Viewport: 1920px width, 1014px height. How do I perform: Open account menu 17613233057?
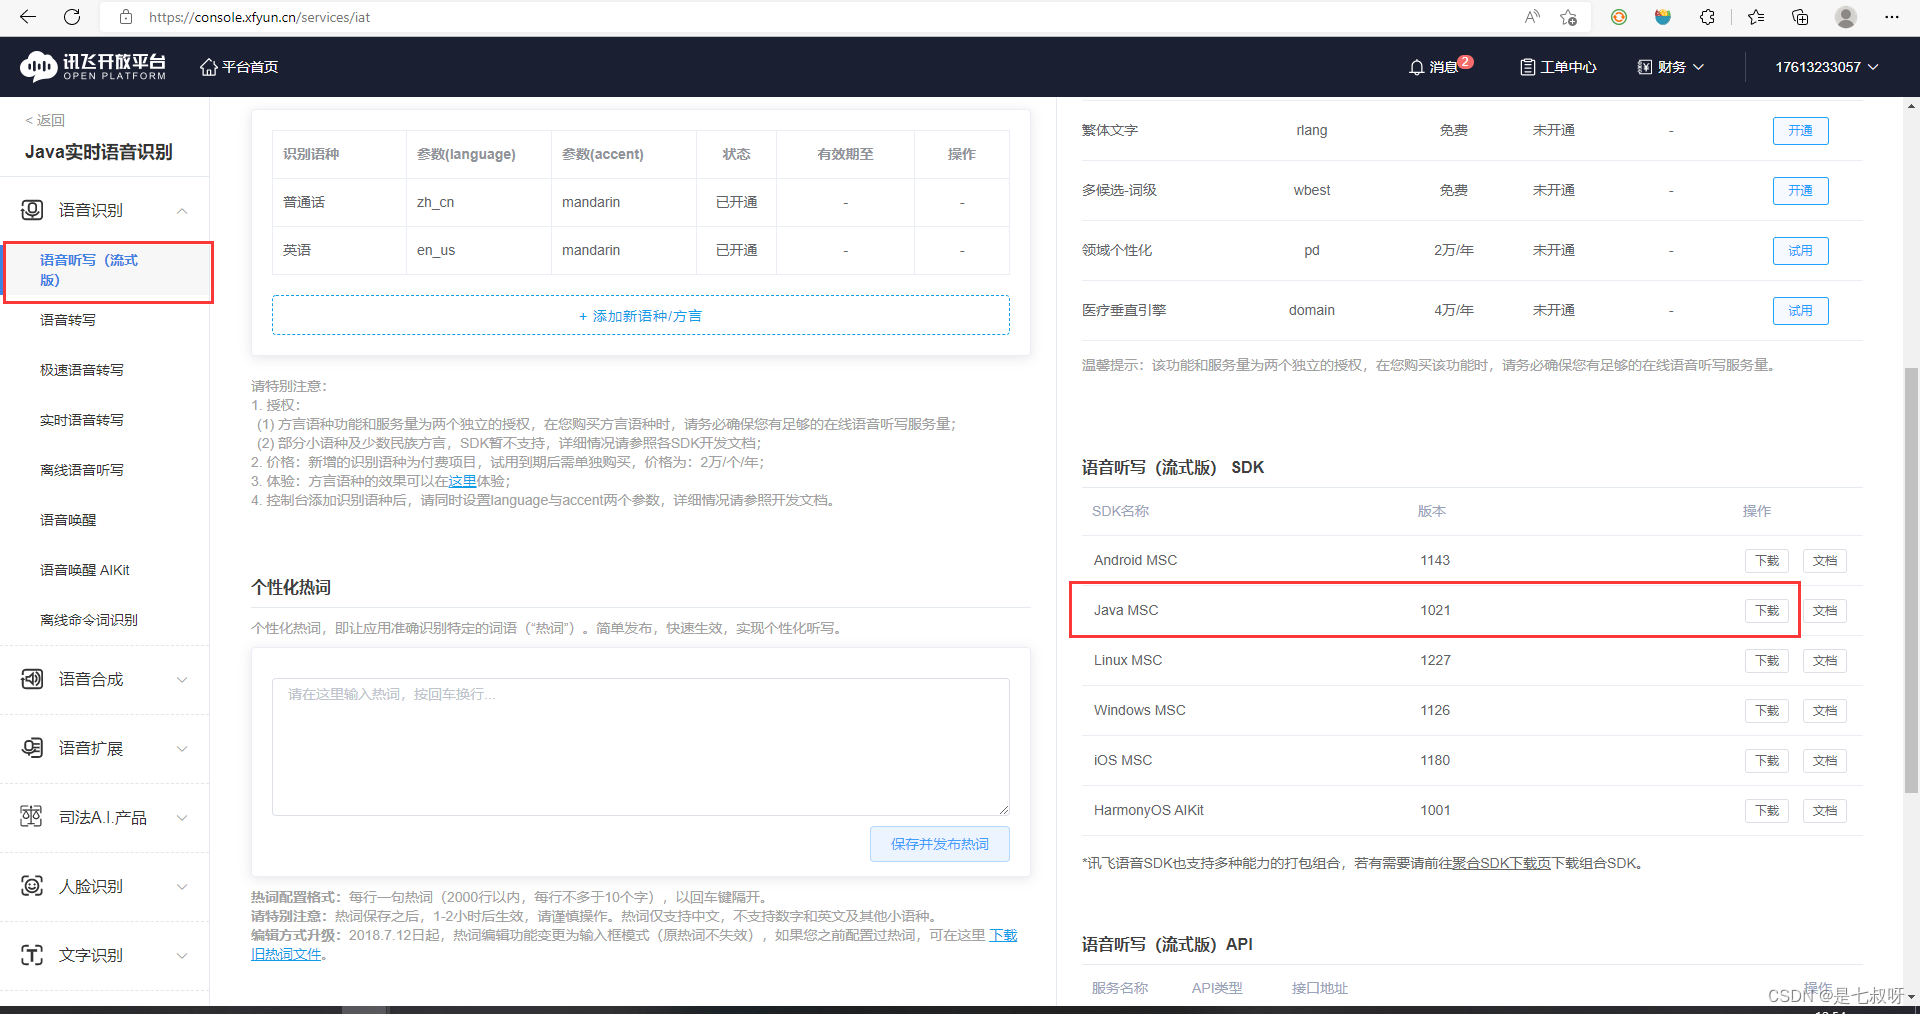1827,67
